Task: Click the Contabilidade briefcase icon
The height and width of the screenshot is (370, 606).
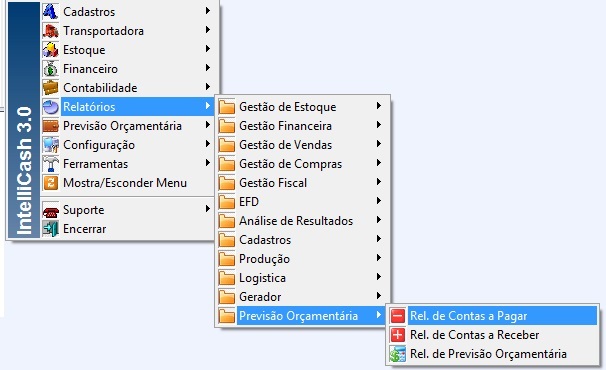Action: (51, 87)
